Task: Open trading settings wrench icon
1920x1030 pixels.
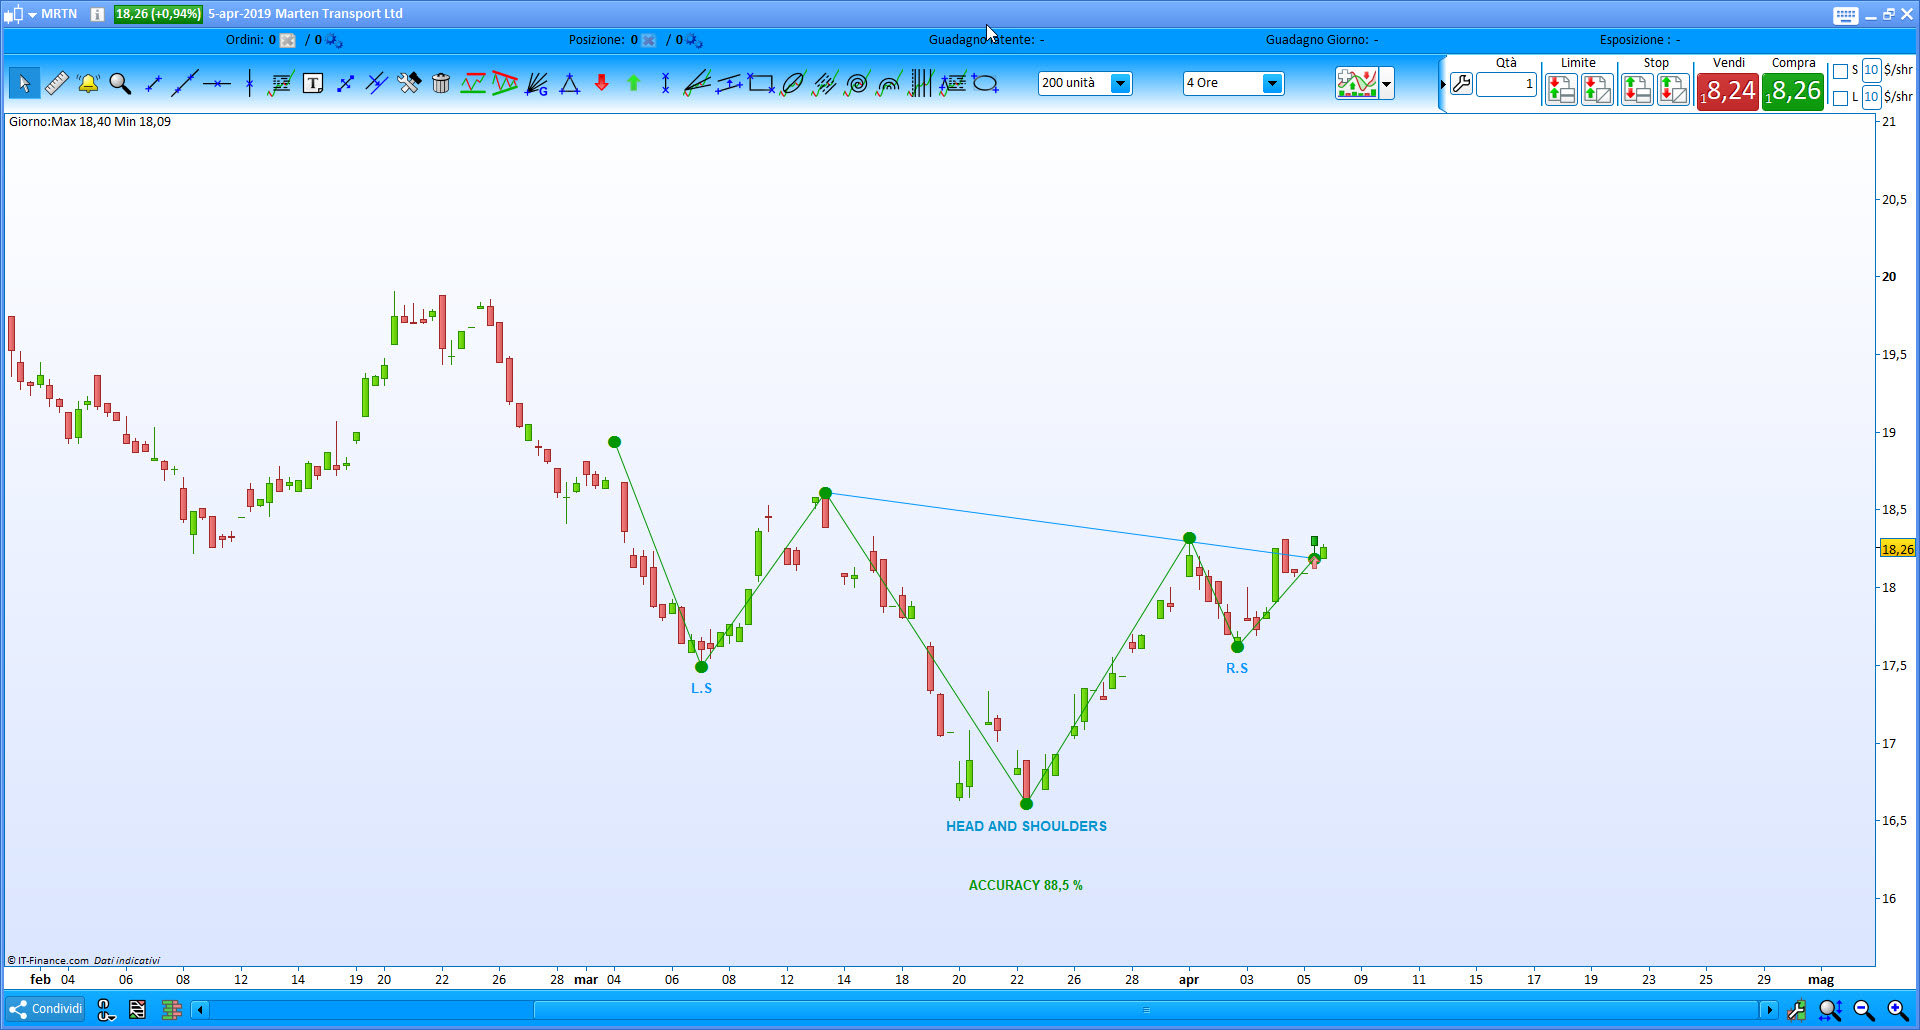Action: [1461, 84]
